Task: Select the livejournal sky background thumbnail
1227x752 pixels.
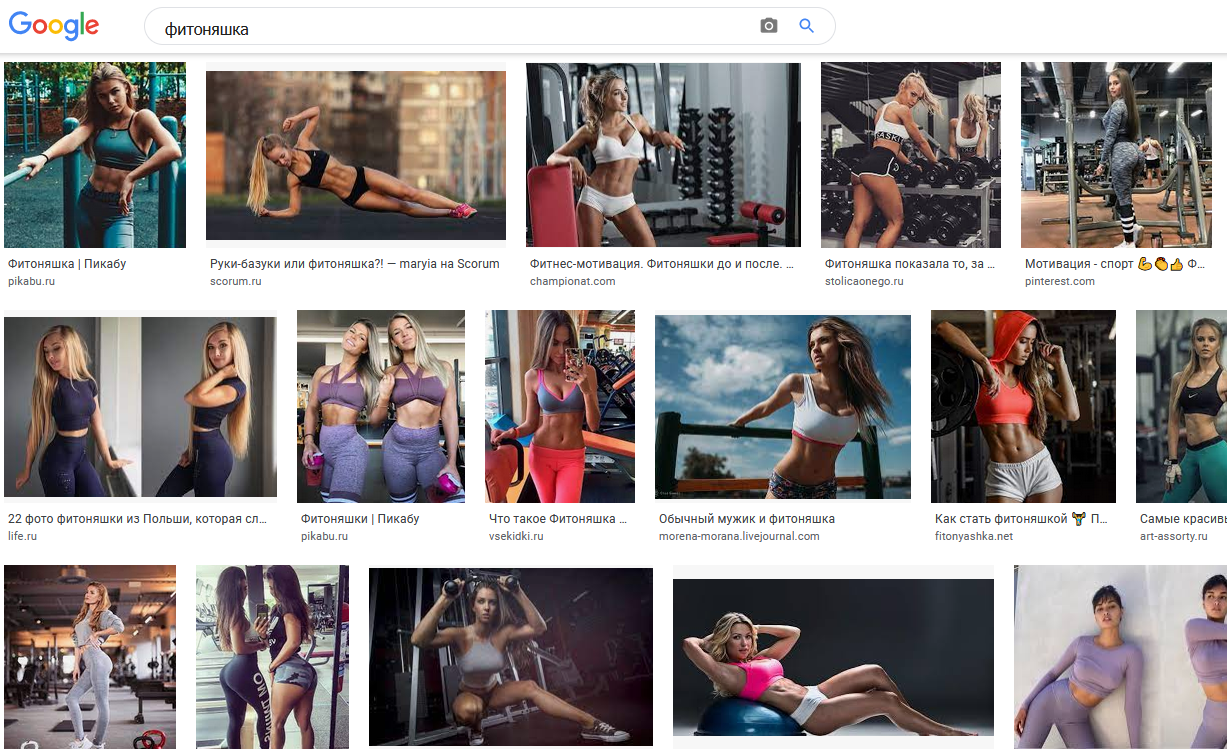Action: [x=782, y=407]
